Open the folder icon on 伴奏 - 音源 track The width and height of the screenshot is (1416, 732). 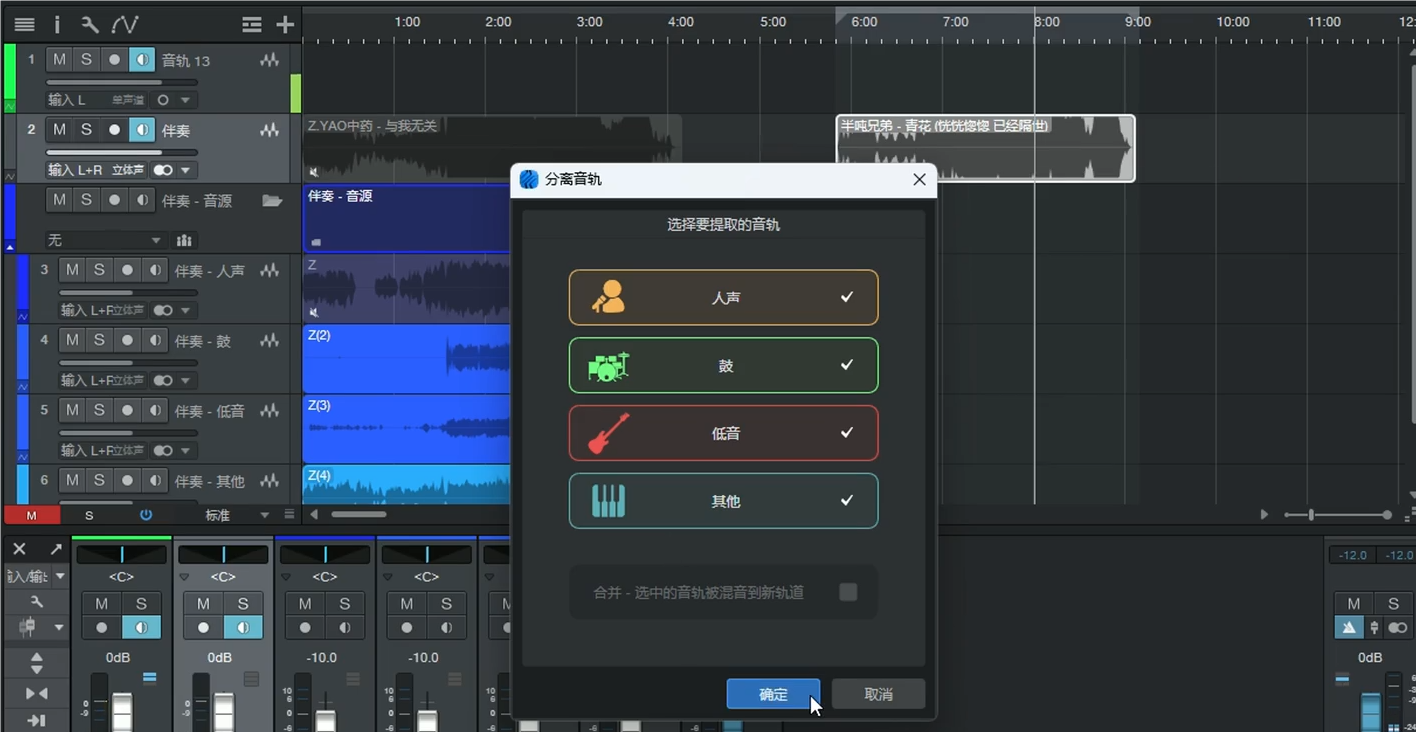272,200
